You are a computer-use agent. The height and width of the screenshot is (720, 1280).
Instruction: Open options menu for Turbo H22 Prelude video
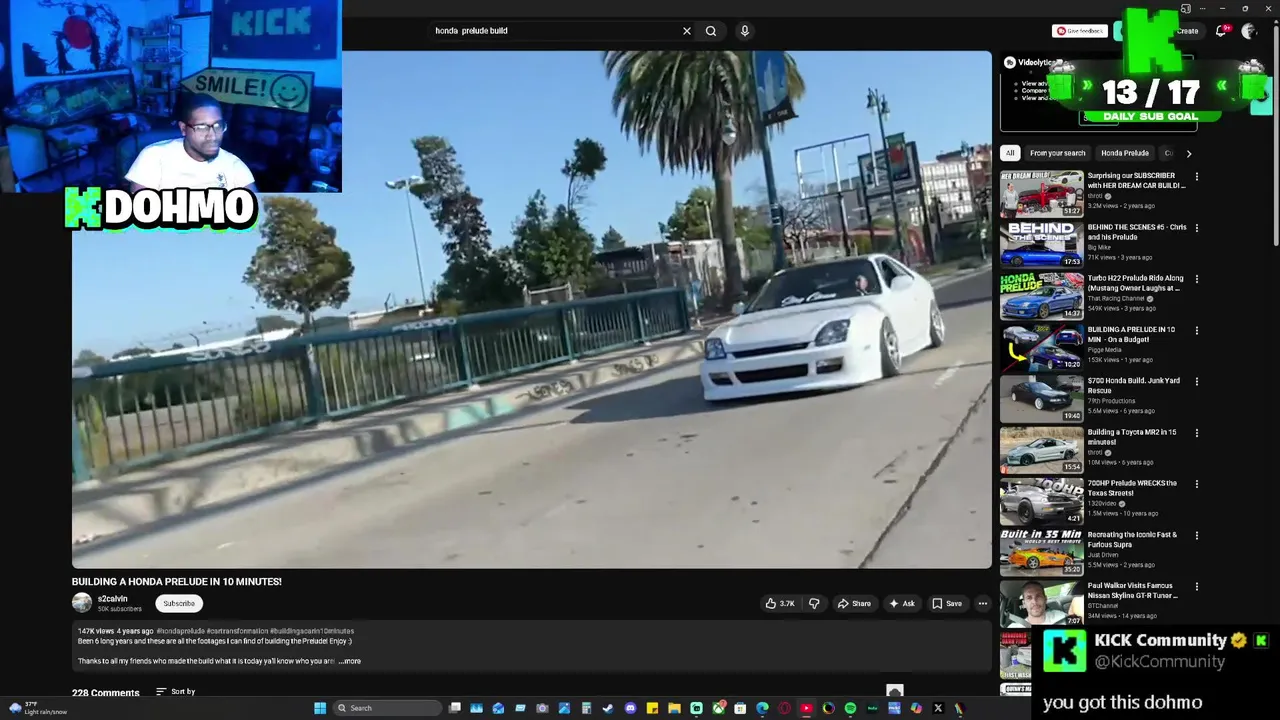pos(1197,279)
